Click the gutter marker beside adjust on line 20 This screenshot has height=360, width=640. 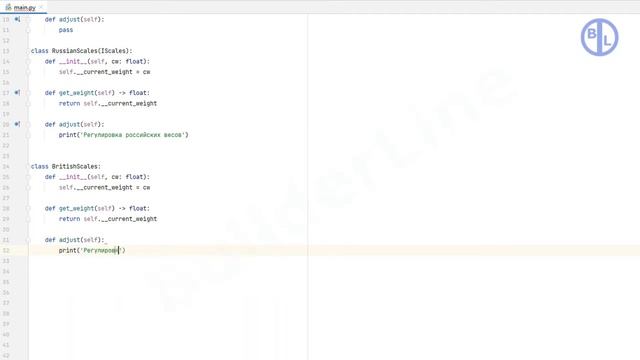coord(17,124)
